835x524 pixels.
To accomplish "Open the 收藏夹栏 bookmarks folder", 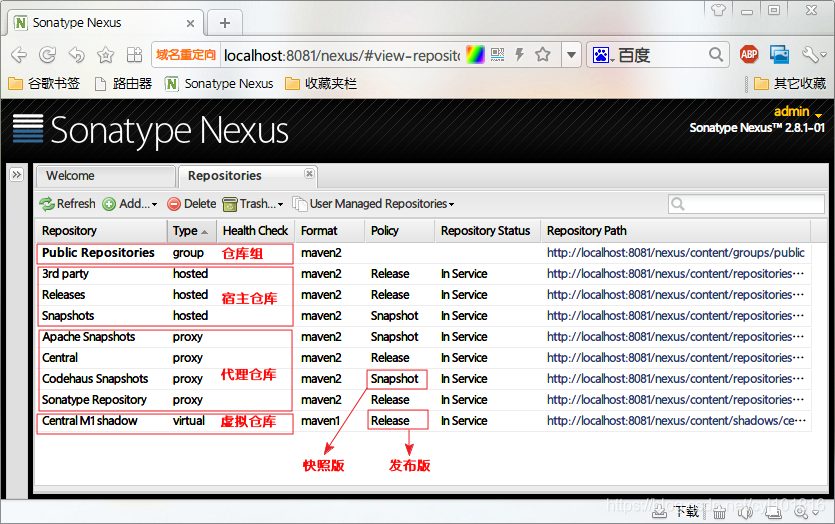I will point(321,84).
